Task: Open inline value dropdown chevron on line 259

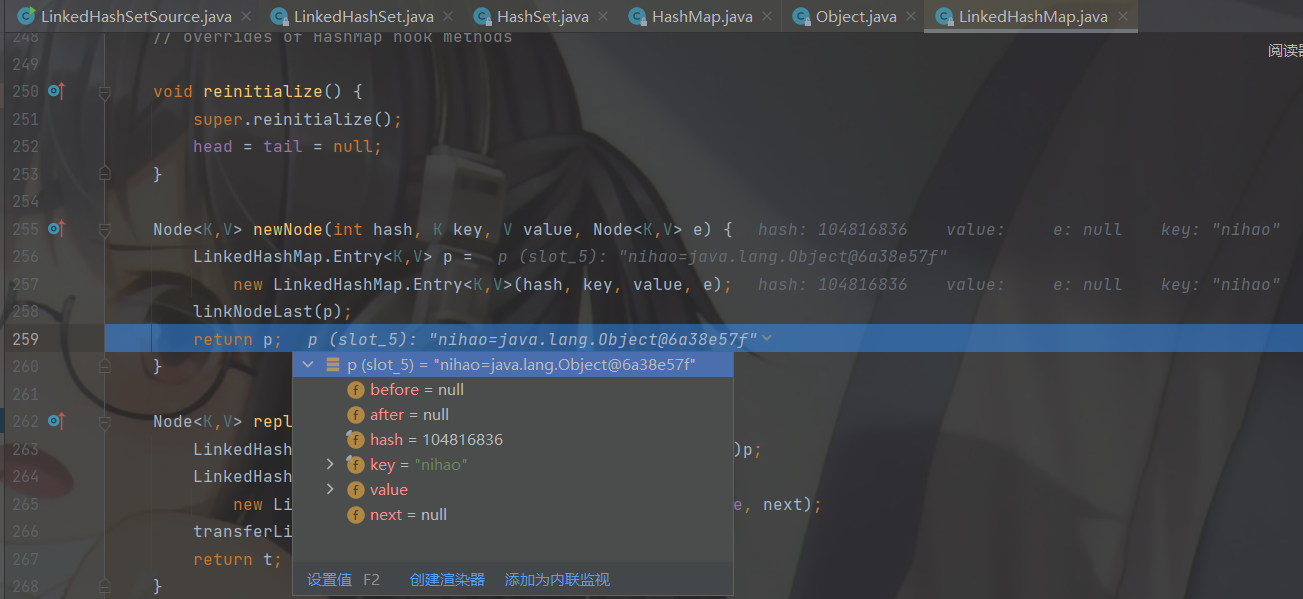Action: [767, 339]
